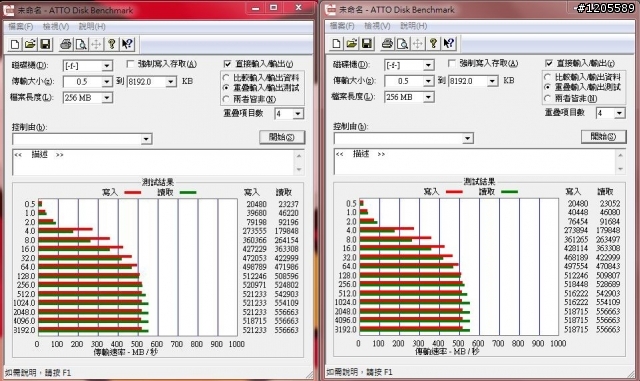Open 說明(H) menu in right window

click(x=413, y=26)
